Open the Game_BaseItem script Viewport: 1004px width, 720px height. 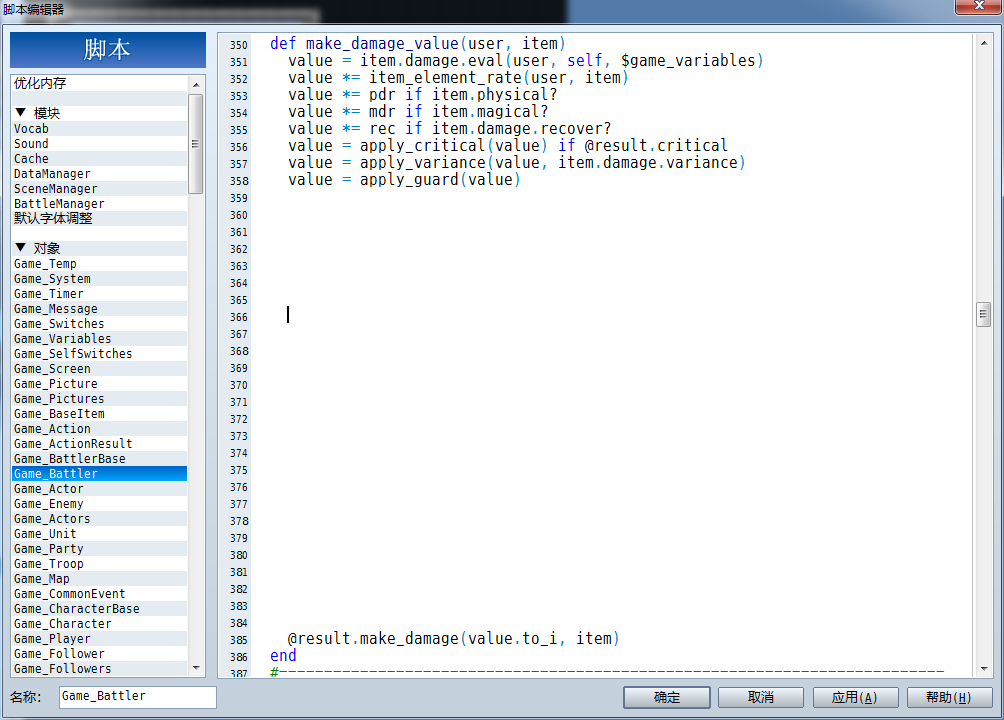click(100, 414)
